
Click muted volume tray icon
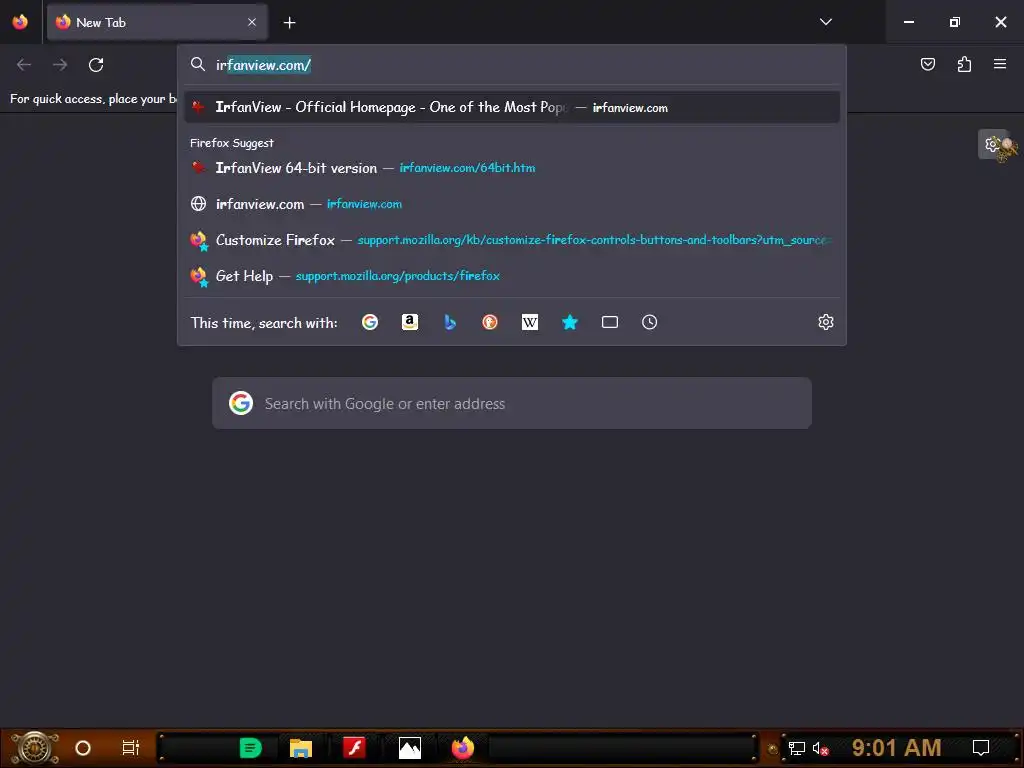pos(820,748)
